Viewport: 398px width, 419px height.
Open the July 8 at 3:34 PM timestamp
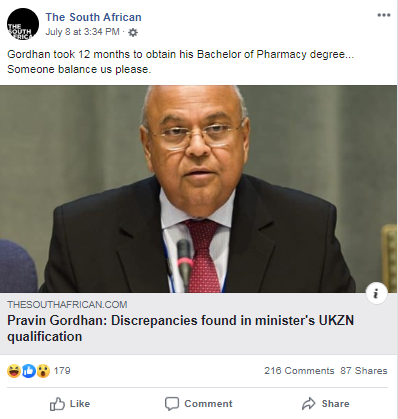click(x=82, y=32)
